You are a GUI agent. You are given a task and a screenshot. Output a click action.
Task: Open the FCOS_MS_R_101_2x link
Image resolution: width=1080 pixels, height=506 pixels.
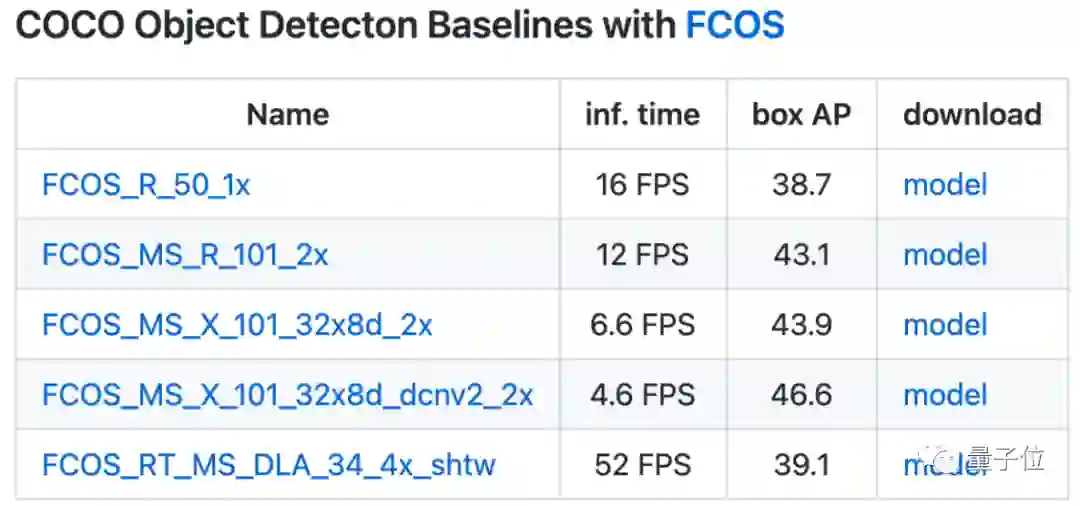point(185,255)
